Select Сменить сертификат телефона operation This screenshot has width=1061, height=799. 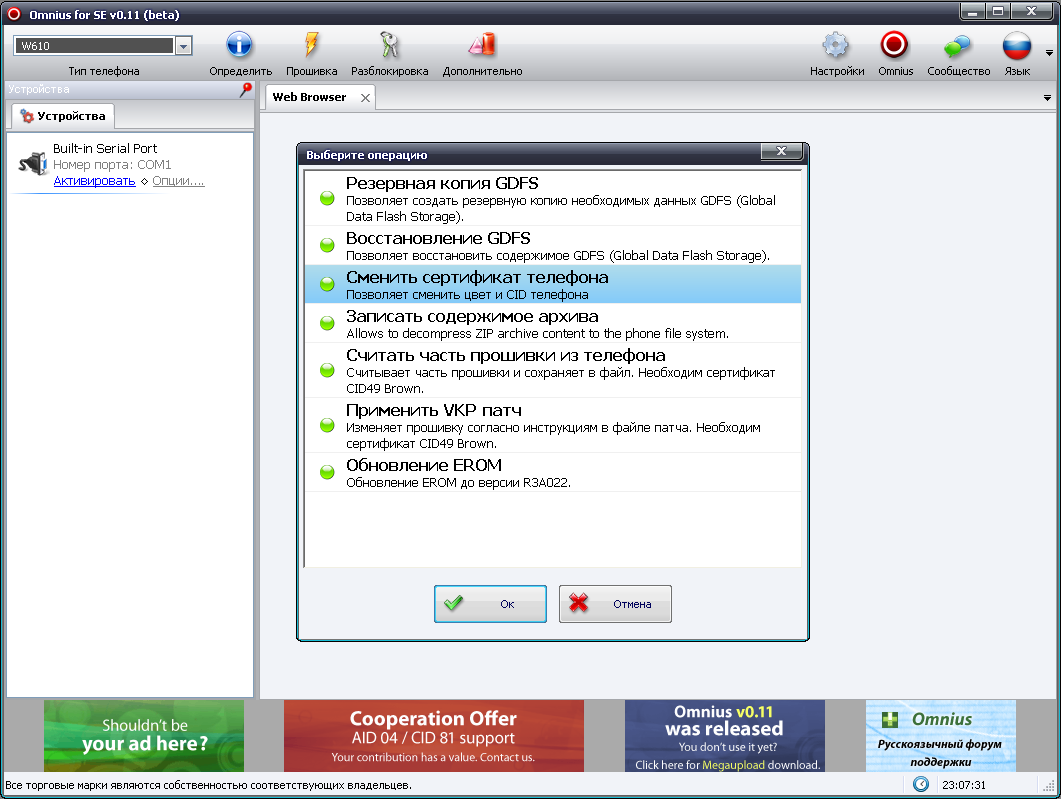tap(552, 284)
